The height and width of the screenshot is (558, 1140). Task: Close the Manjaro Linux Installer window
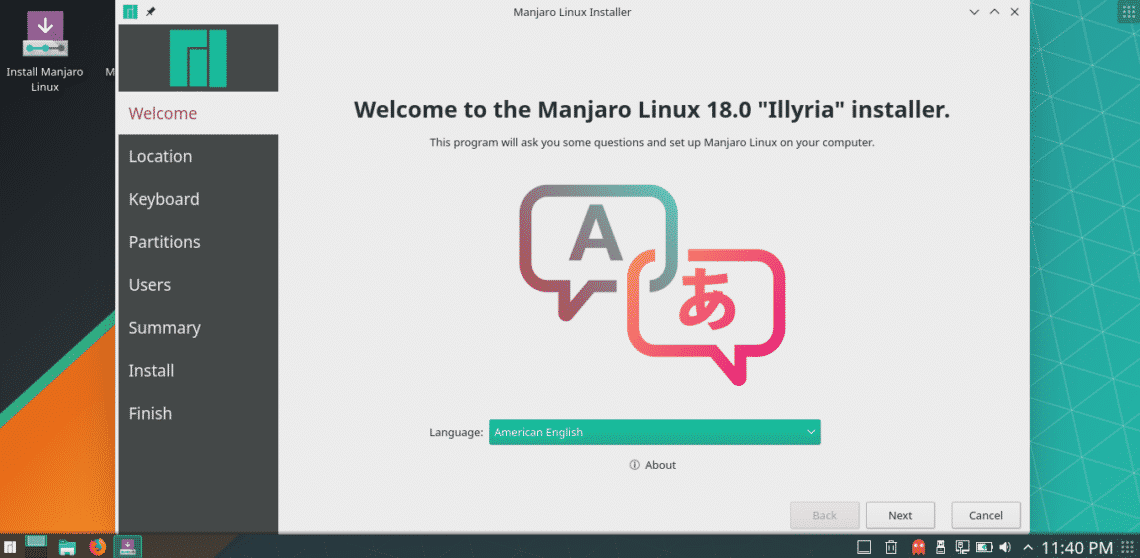coord(1014,12)
